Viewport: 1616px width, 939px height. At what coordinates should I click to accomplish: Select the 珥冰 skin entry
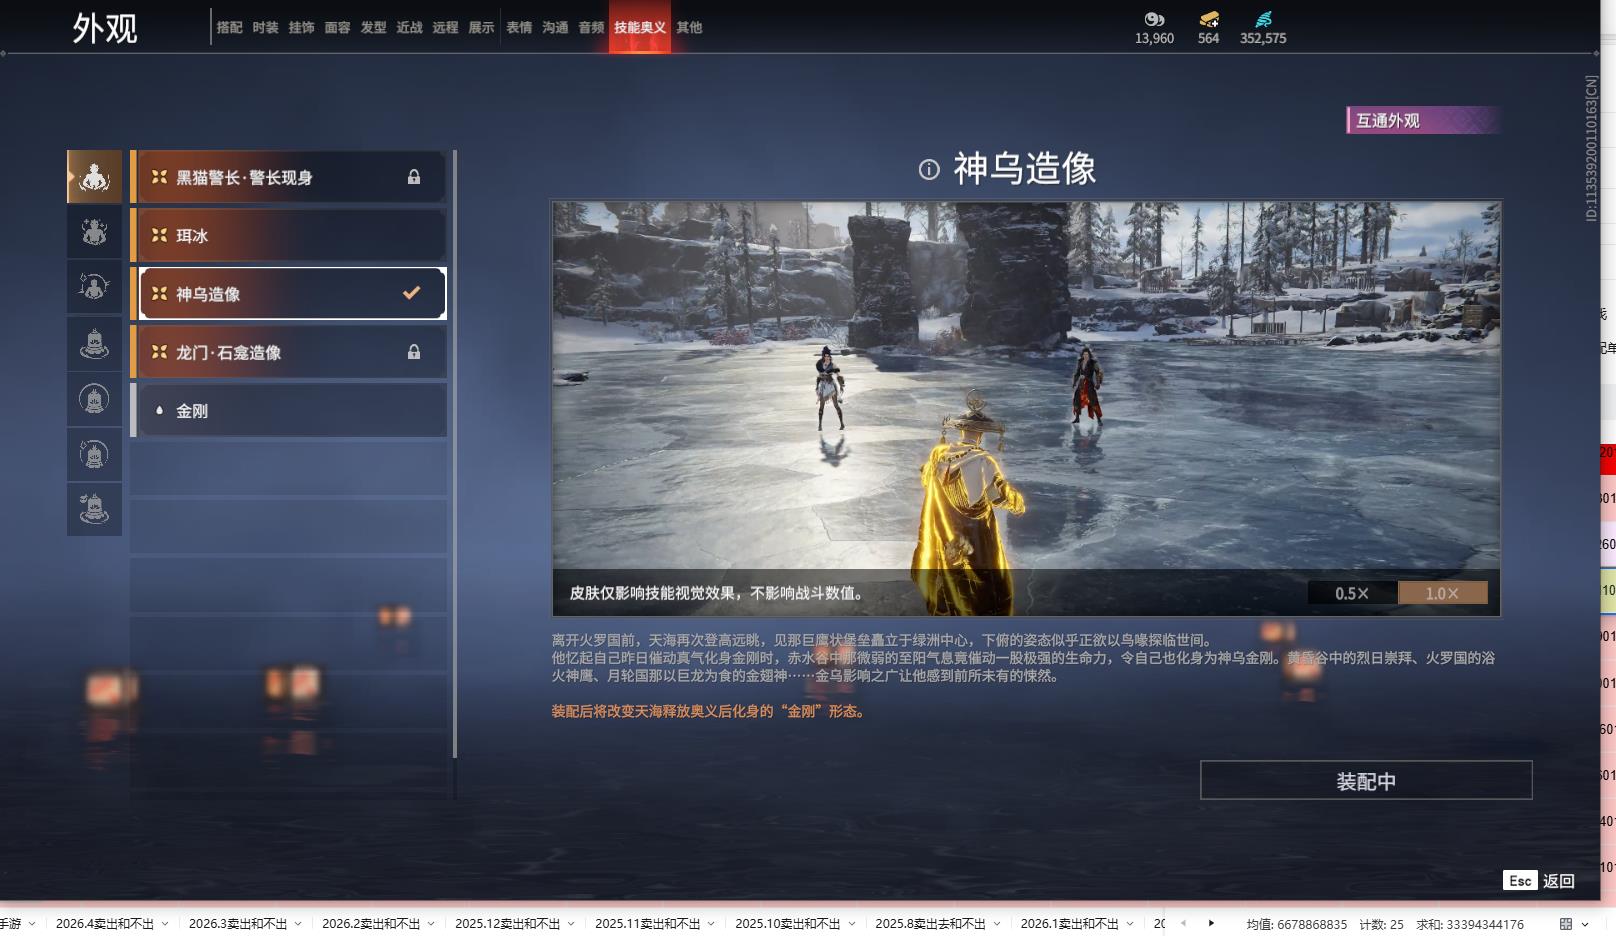click(289, 235)
